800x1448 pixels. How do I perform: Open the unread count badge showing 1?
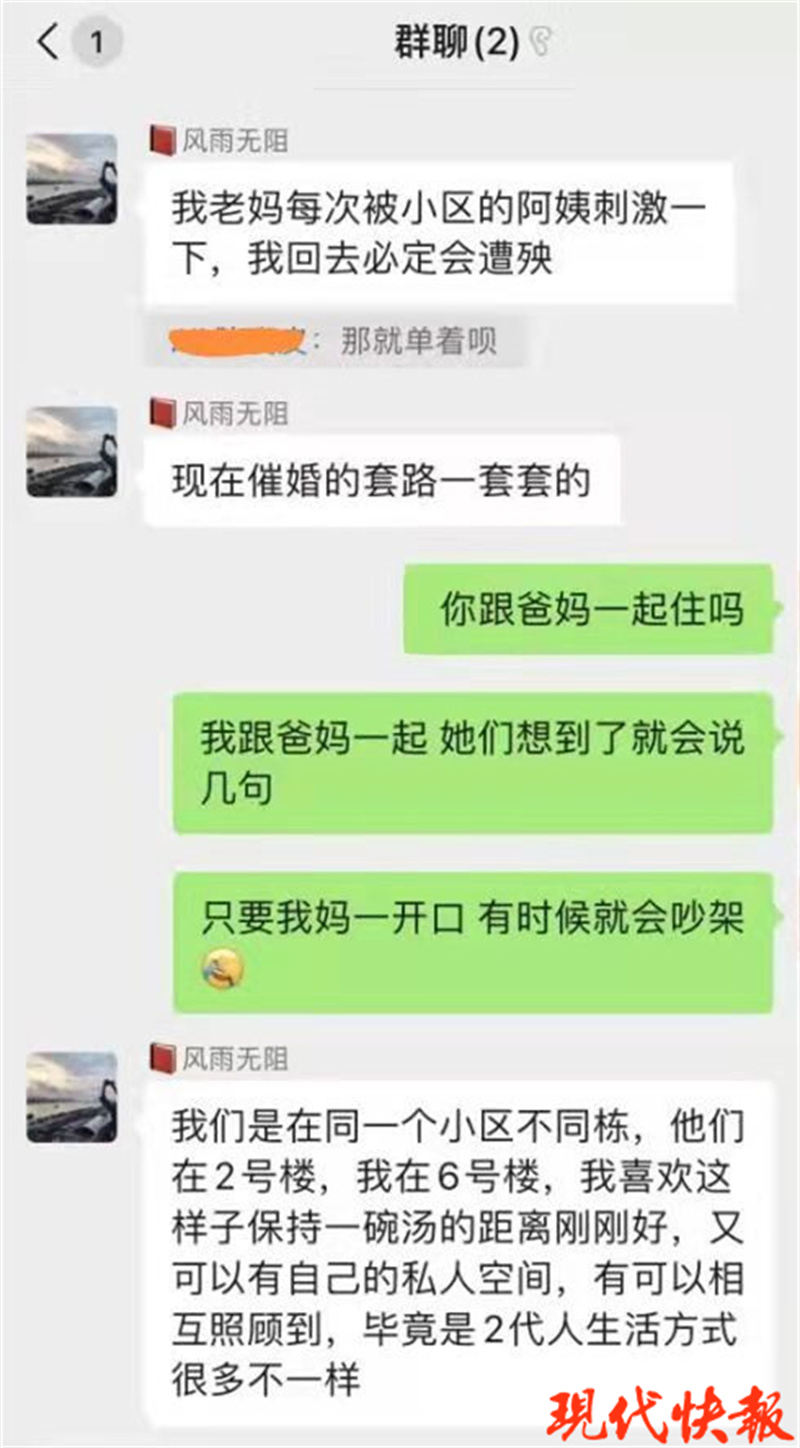[x=96, y=43]
